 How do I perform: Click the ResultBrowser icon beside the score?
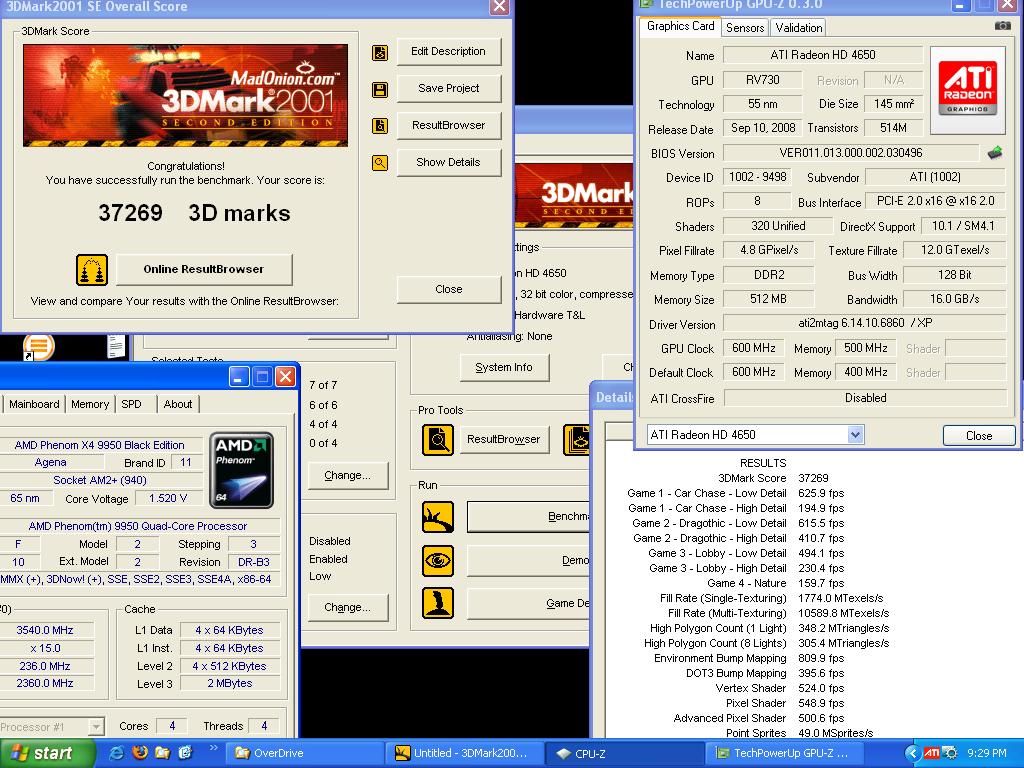[x=379, y=125]
